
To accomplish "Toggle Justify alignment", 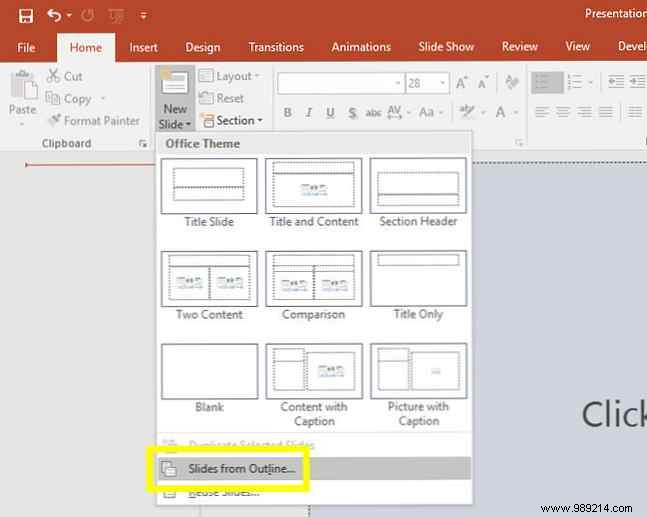I will [x=606, y=112].
